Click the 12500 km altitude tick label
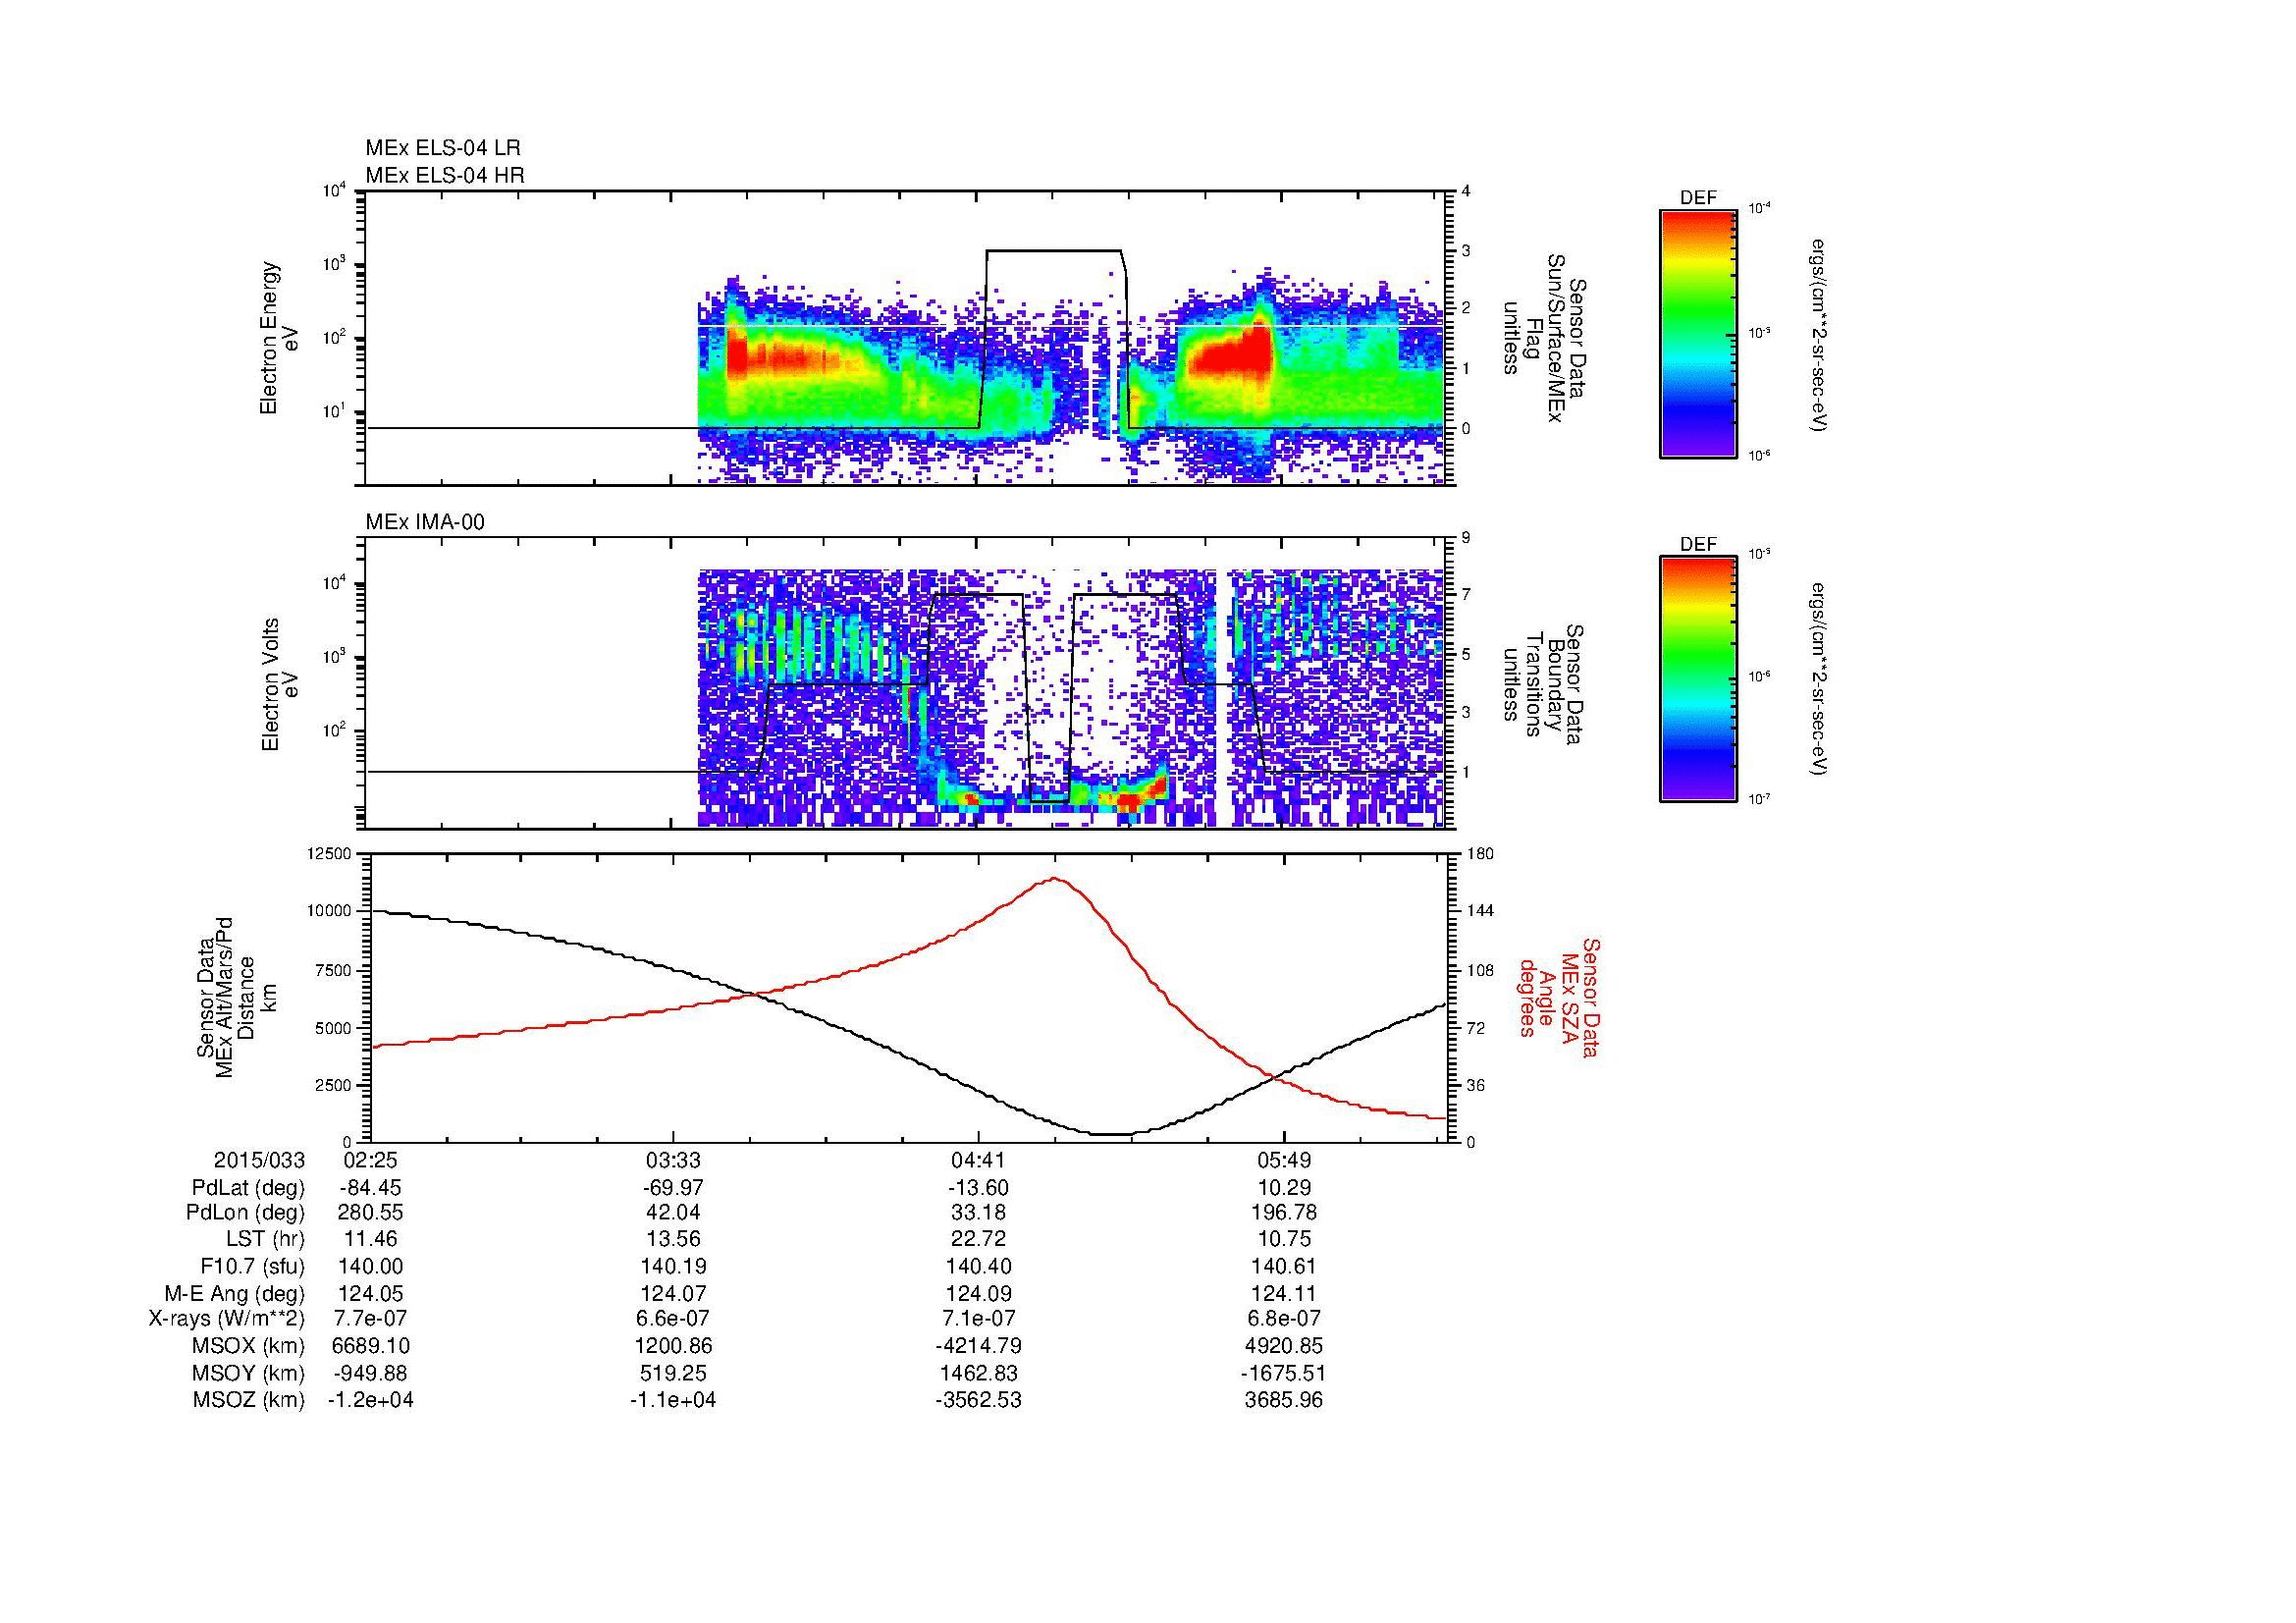 [330, 854]
